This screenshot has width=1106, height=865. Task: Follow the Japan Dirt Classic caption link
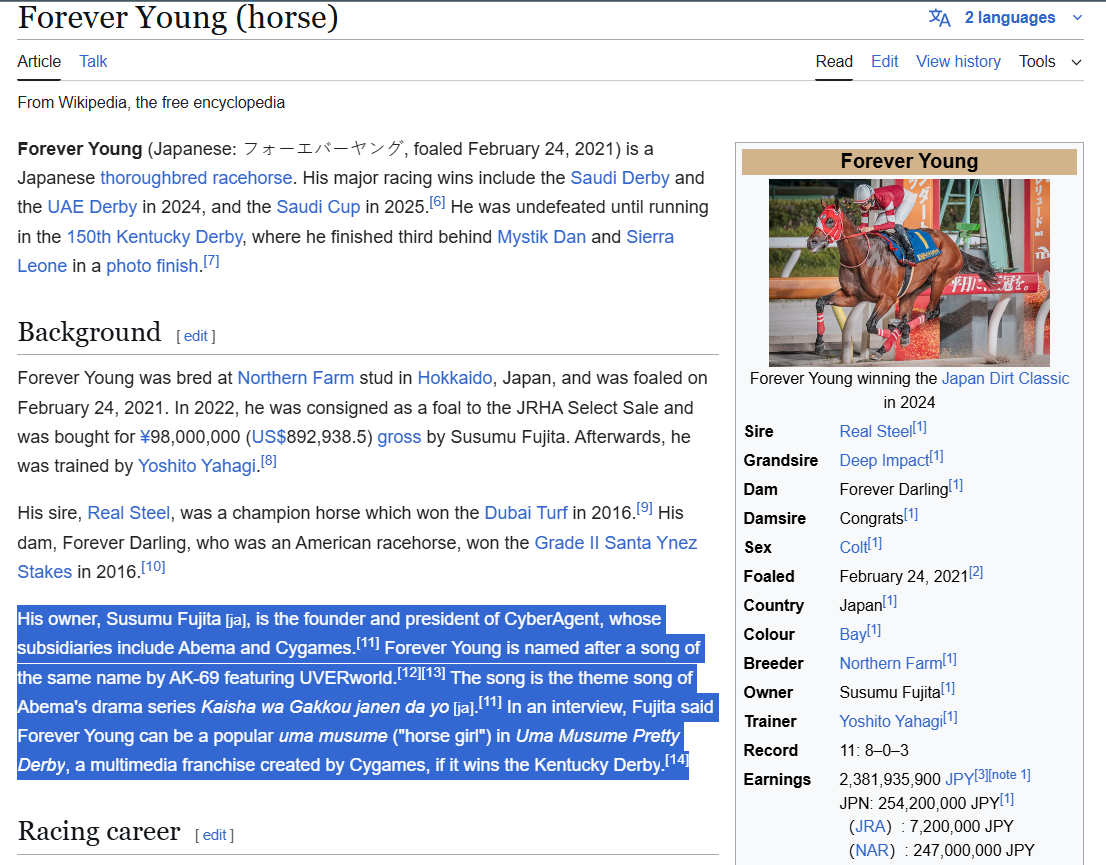1005,379
